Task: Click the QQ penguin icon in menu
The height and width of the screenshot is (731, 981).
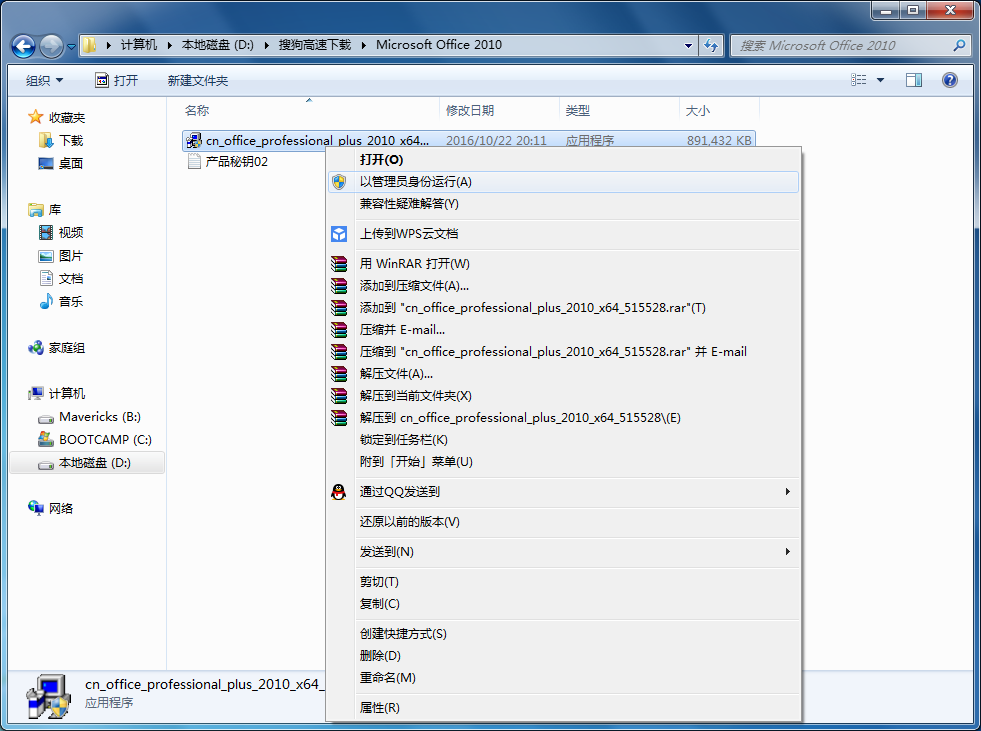Action: 338,492
